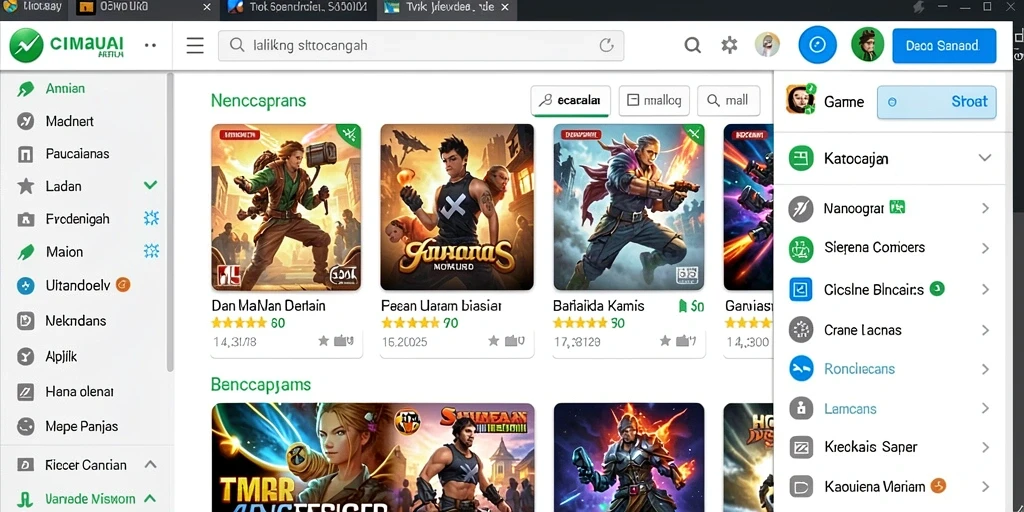The height and width of the screenshot is (512, 1024).
Task: Click the Paucaianas sidebar icon
Action: pyautogui.click(x=25, y=154)
